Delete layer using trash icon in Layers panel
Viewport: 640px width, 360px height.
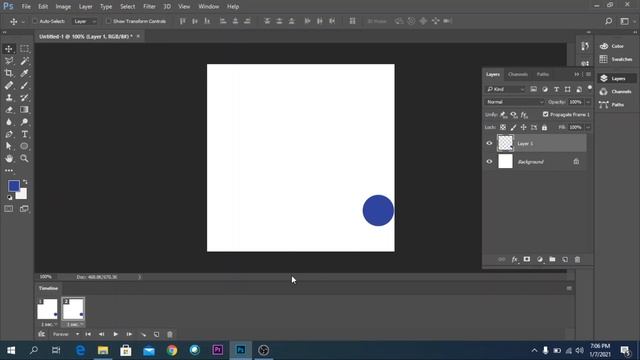tap(577, 260)
